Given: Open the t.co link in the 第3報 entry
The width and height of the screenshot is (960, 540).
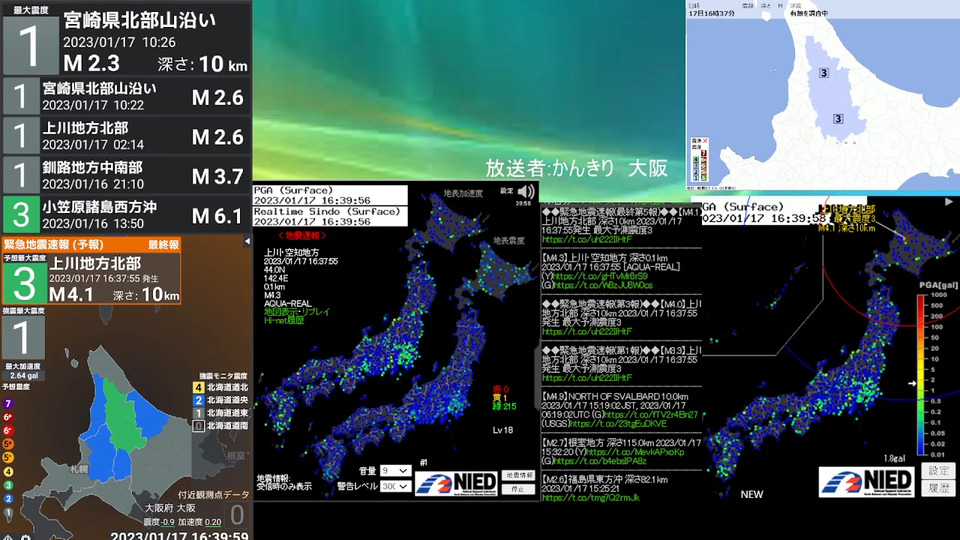Looking at the screenshot, I should (587, 331).
